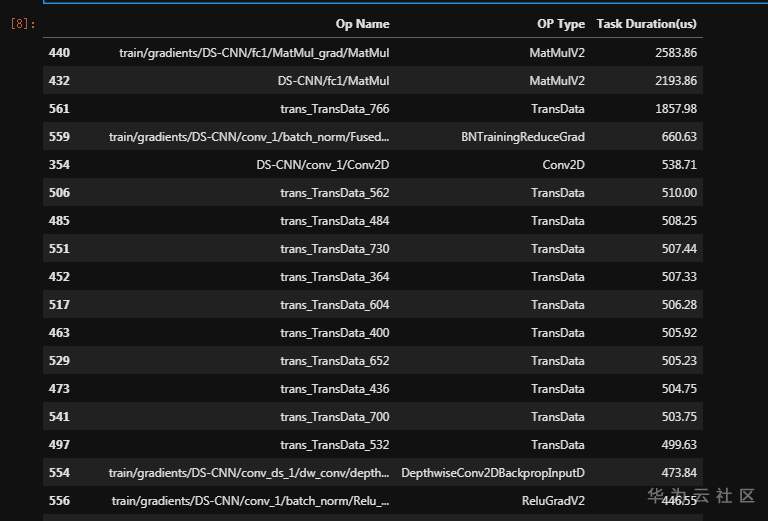
Task: Click op name trans_TransData_562
Action: click(x=335, y=193)
